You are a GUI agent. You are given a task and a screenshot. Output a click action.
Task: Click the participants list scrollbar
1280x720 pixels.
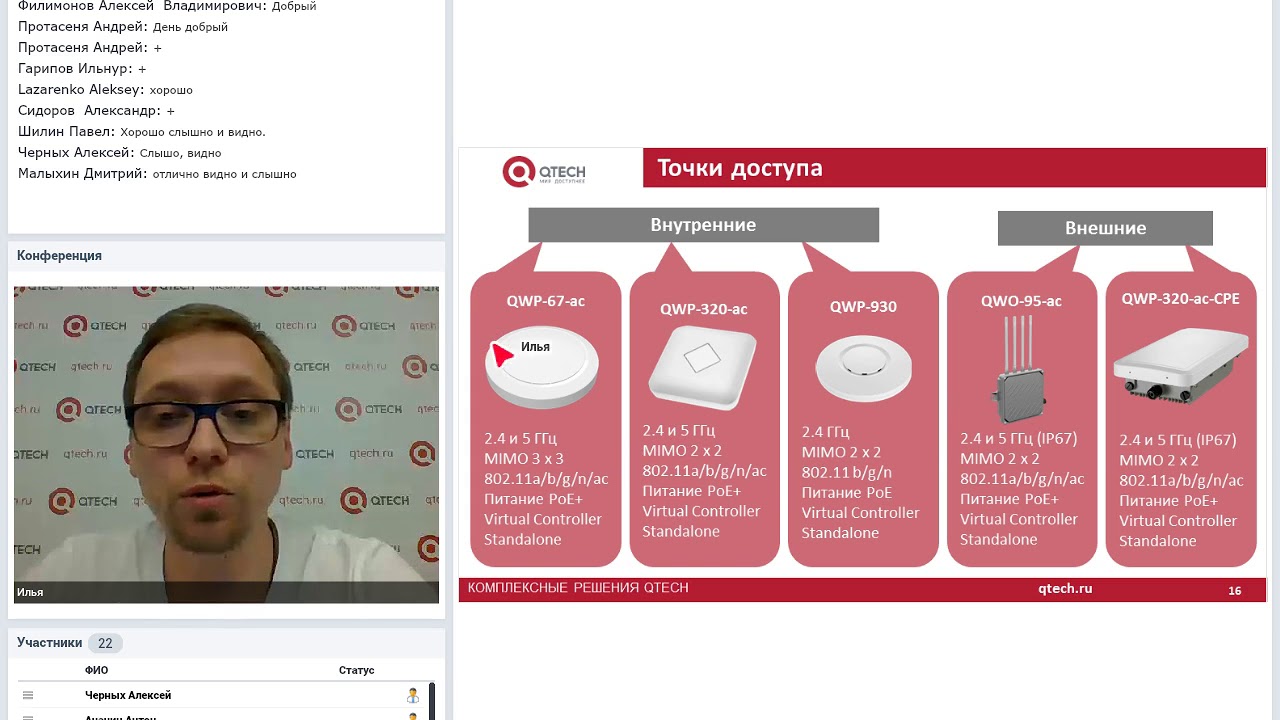coord(432,700)
